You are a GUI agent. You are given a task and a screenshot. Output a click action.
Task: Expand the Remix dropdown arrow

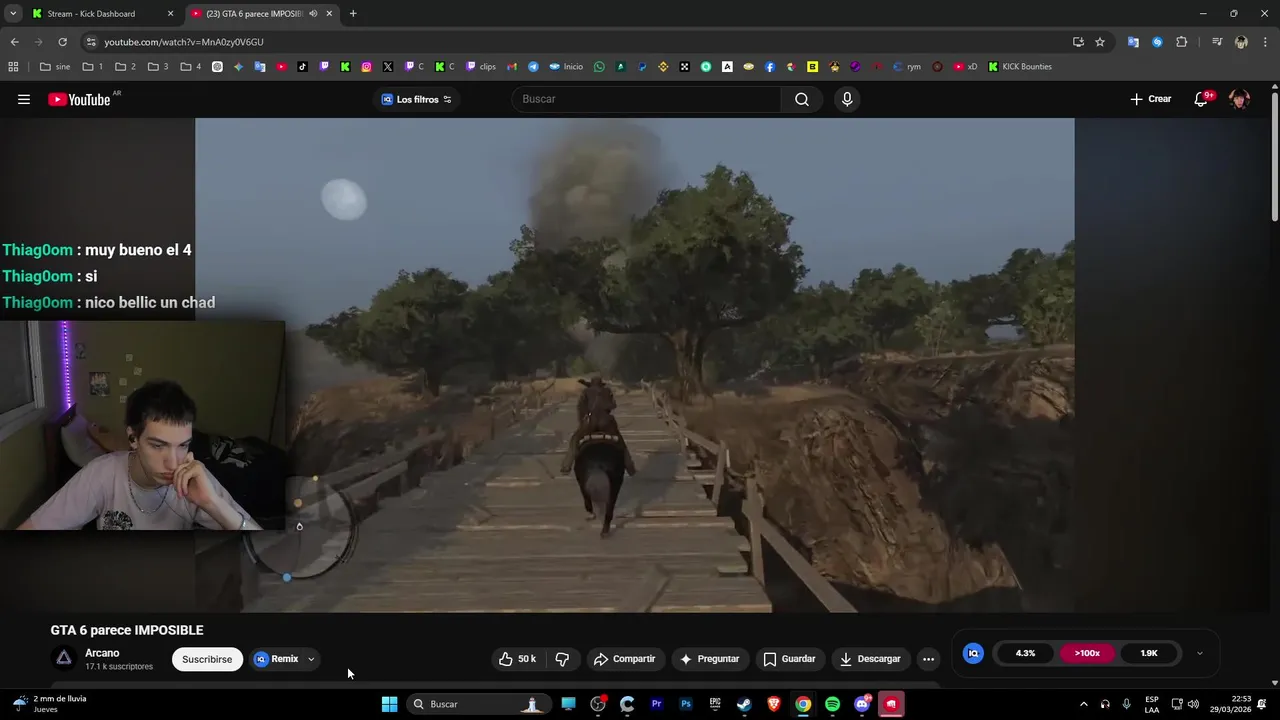point(311,659)
